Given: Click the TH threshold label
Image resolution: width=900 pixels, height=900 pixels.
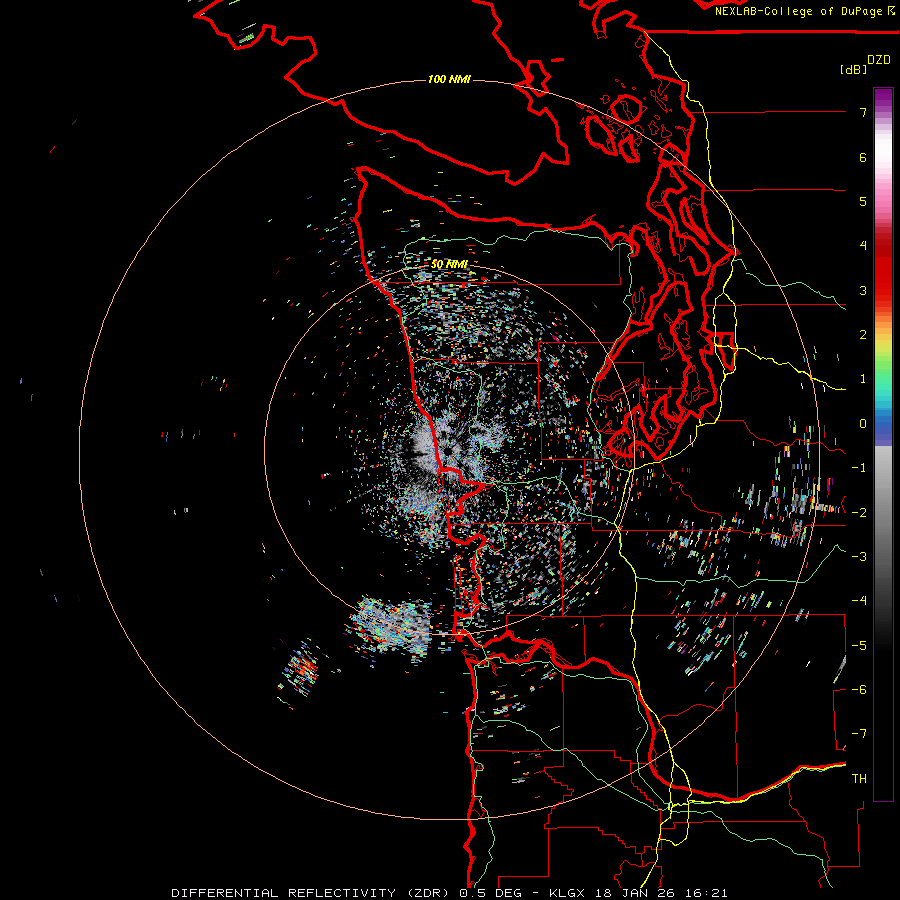Looking at the screenshot, I should click(x=859, y=779).
